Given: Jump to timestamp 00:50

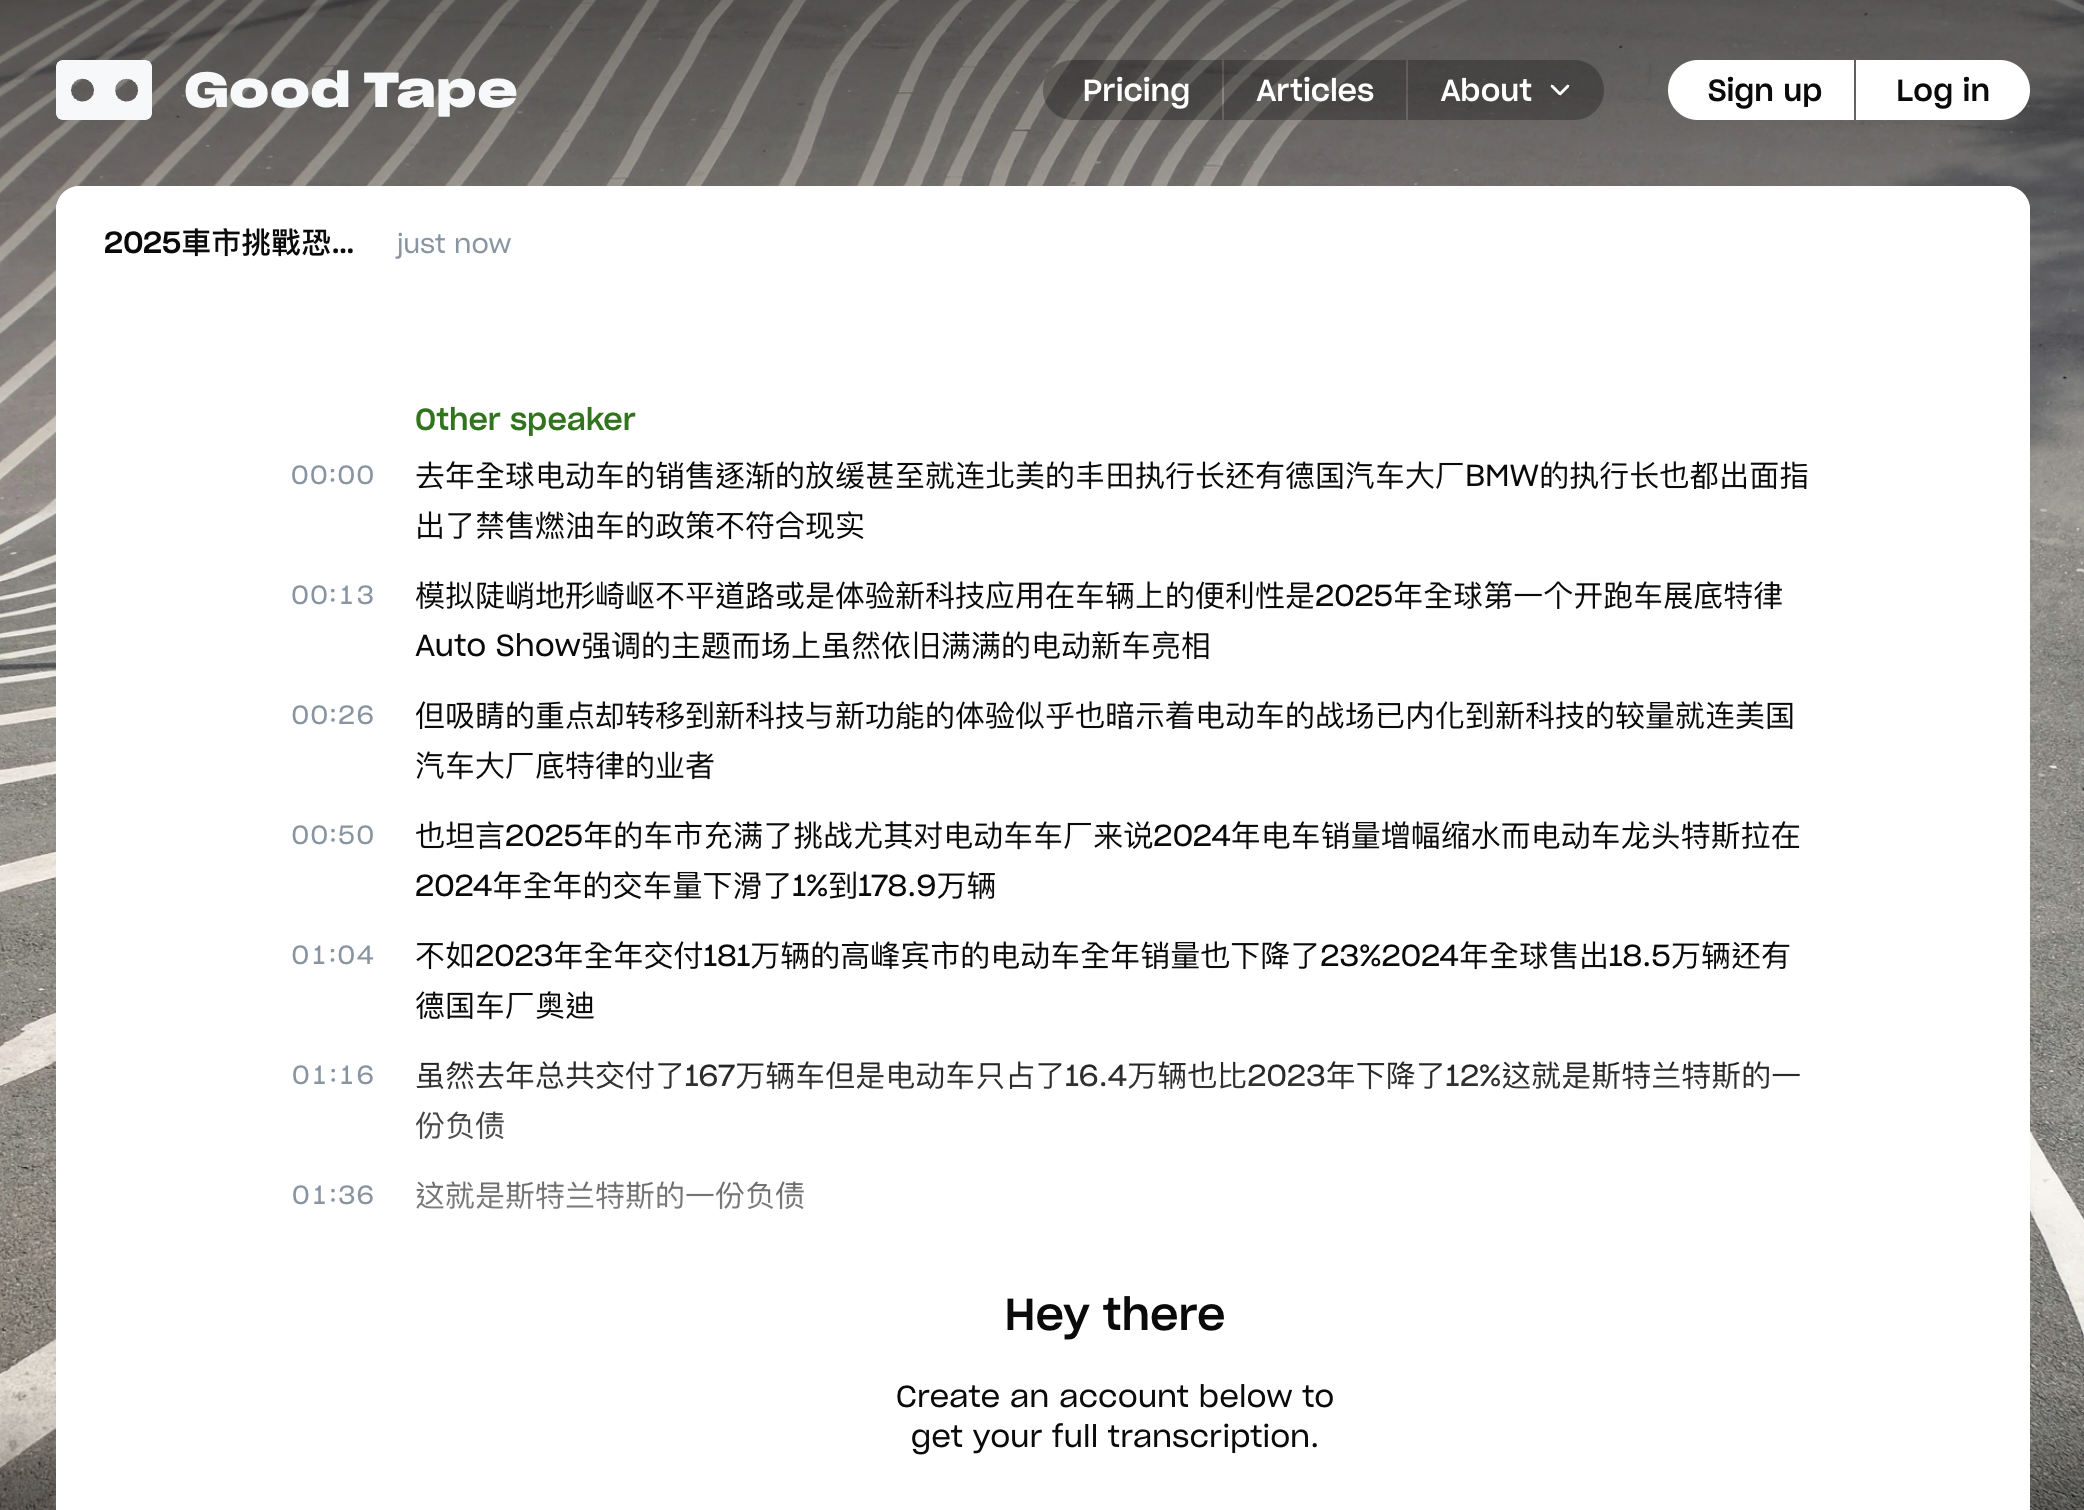Looking at the screenshot, I should click(333, 835).
